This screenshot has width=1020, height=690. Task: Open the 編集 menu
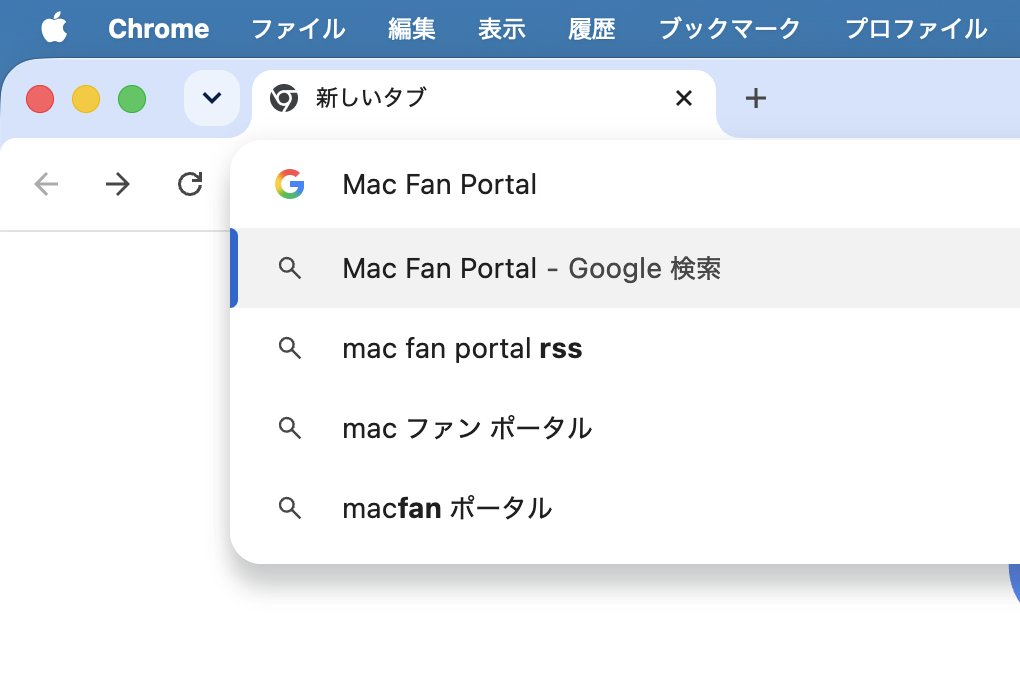(x=412, y=29)
